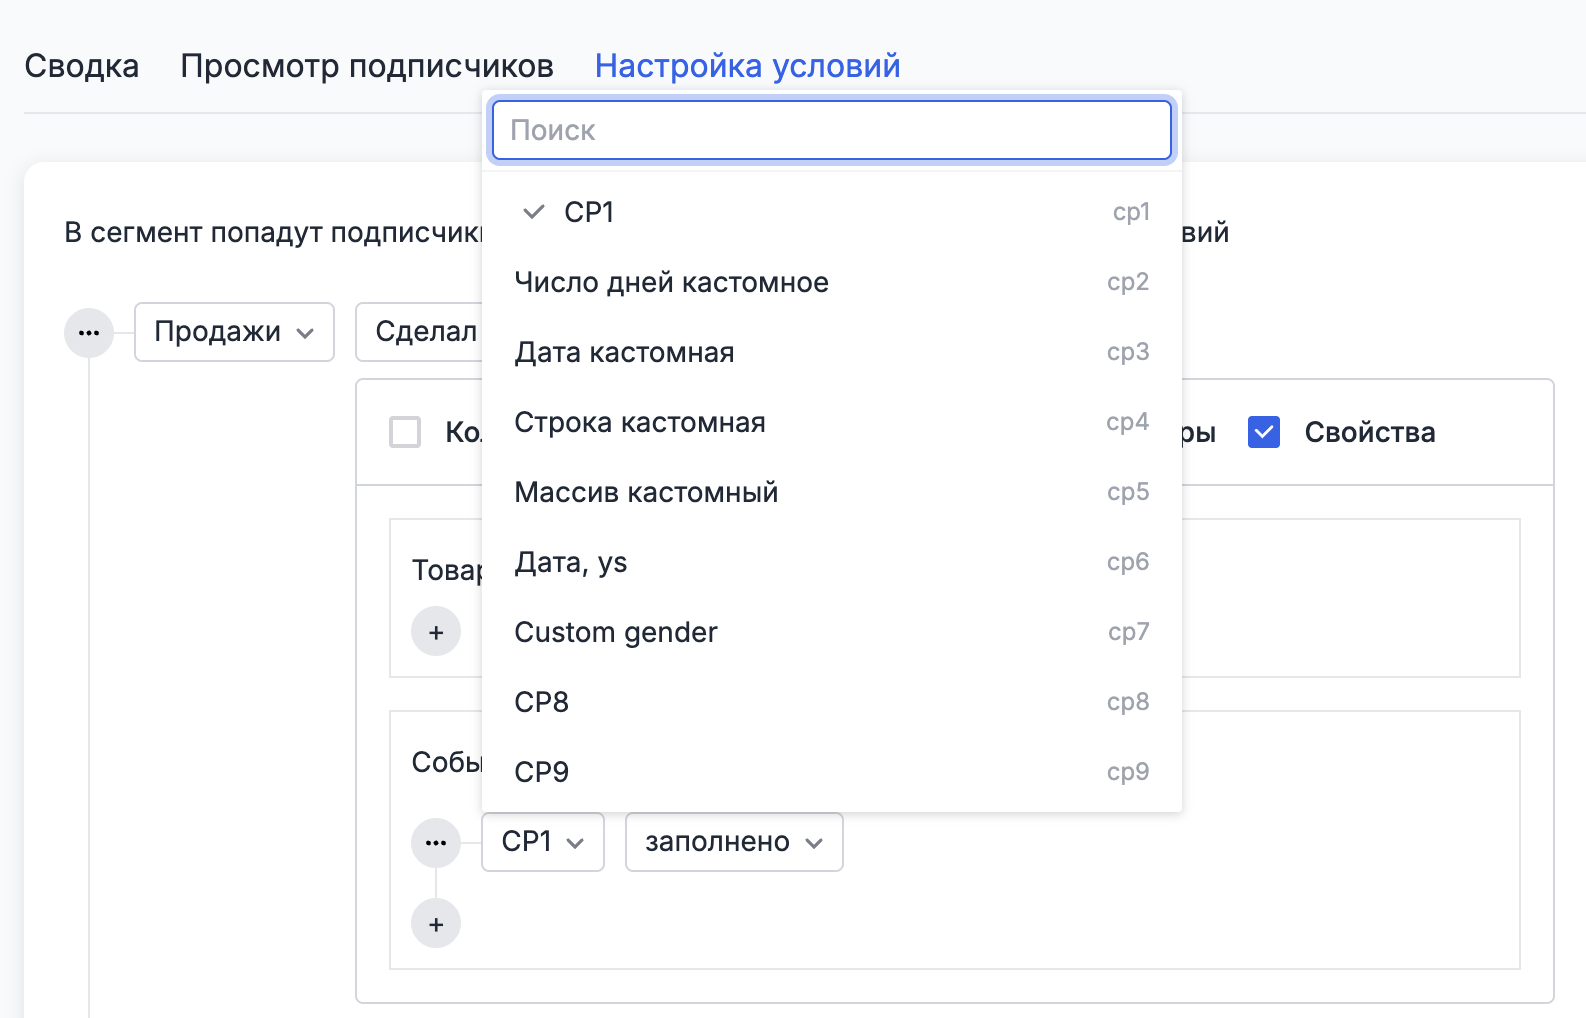
Task: Click the ellipsis icon next to CP1 selector
Action: pyautogui.click(x=436, y=843)
